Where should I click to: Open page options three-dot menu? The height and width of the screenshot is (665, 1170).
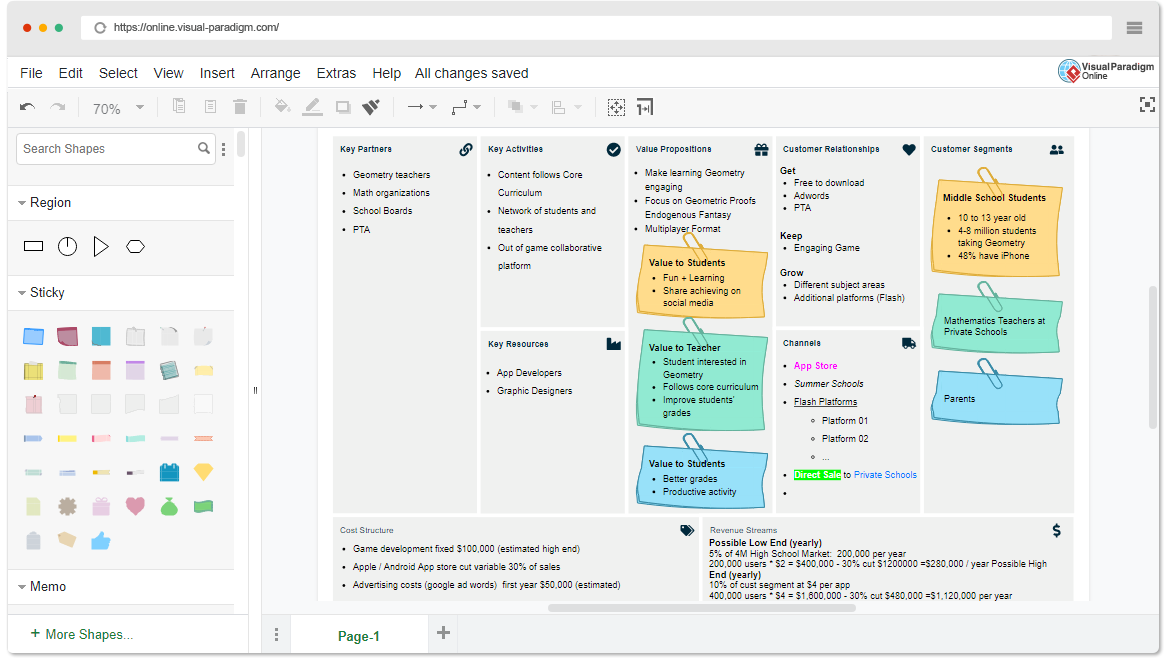[276, 634]
